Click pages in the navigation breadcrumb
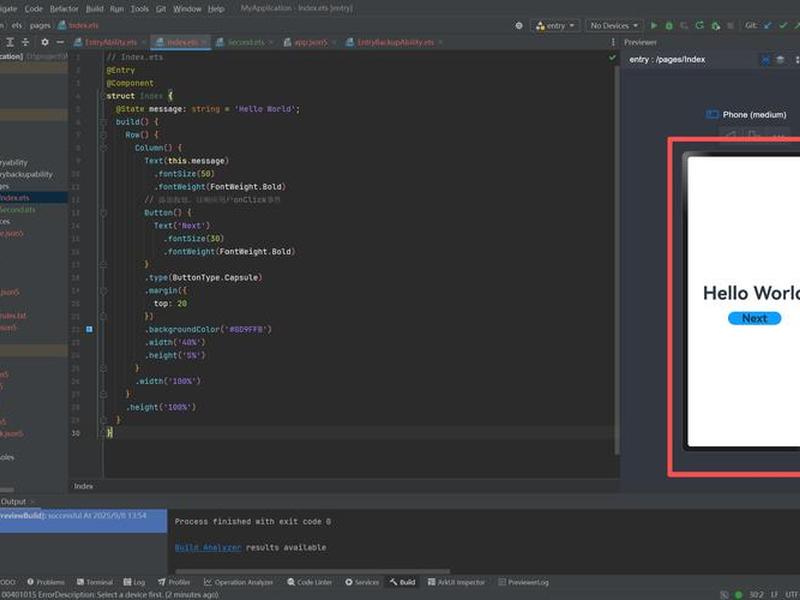 click(x=40, y=26)
